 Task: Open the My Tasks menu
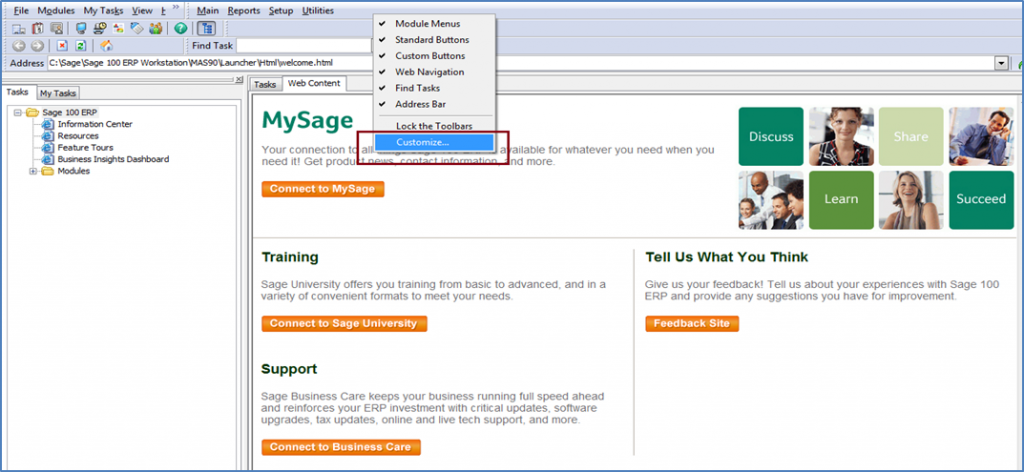[x=103, y=10]
